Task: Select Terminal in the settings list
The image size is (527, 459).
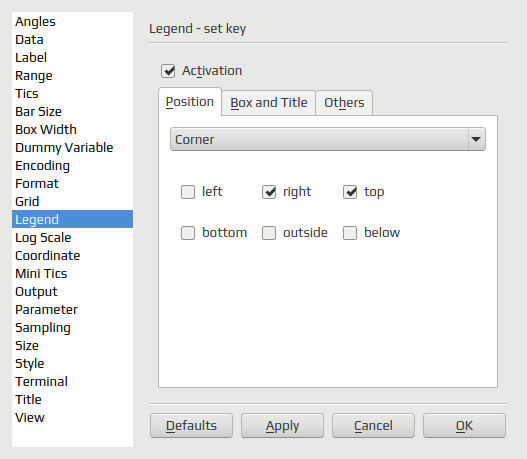Action: pos(72,382)
